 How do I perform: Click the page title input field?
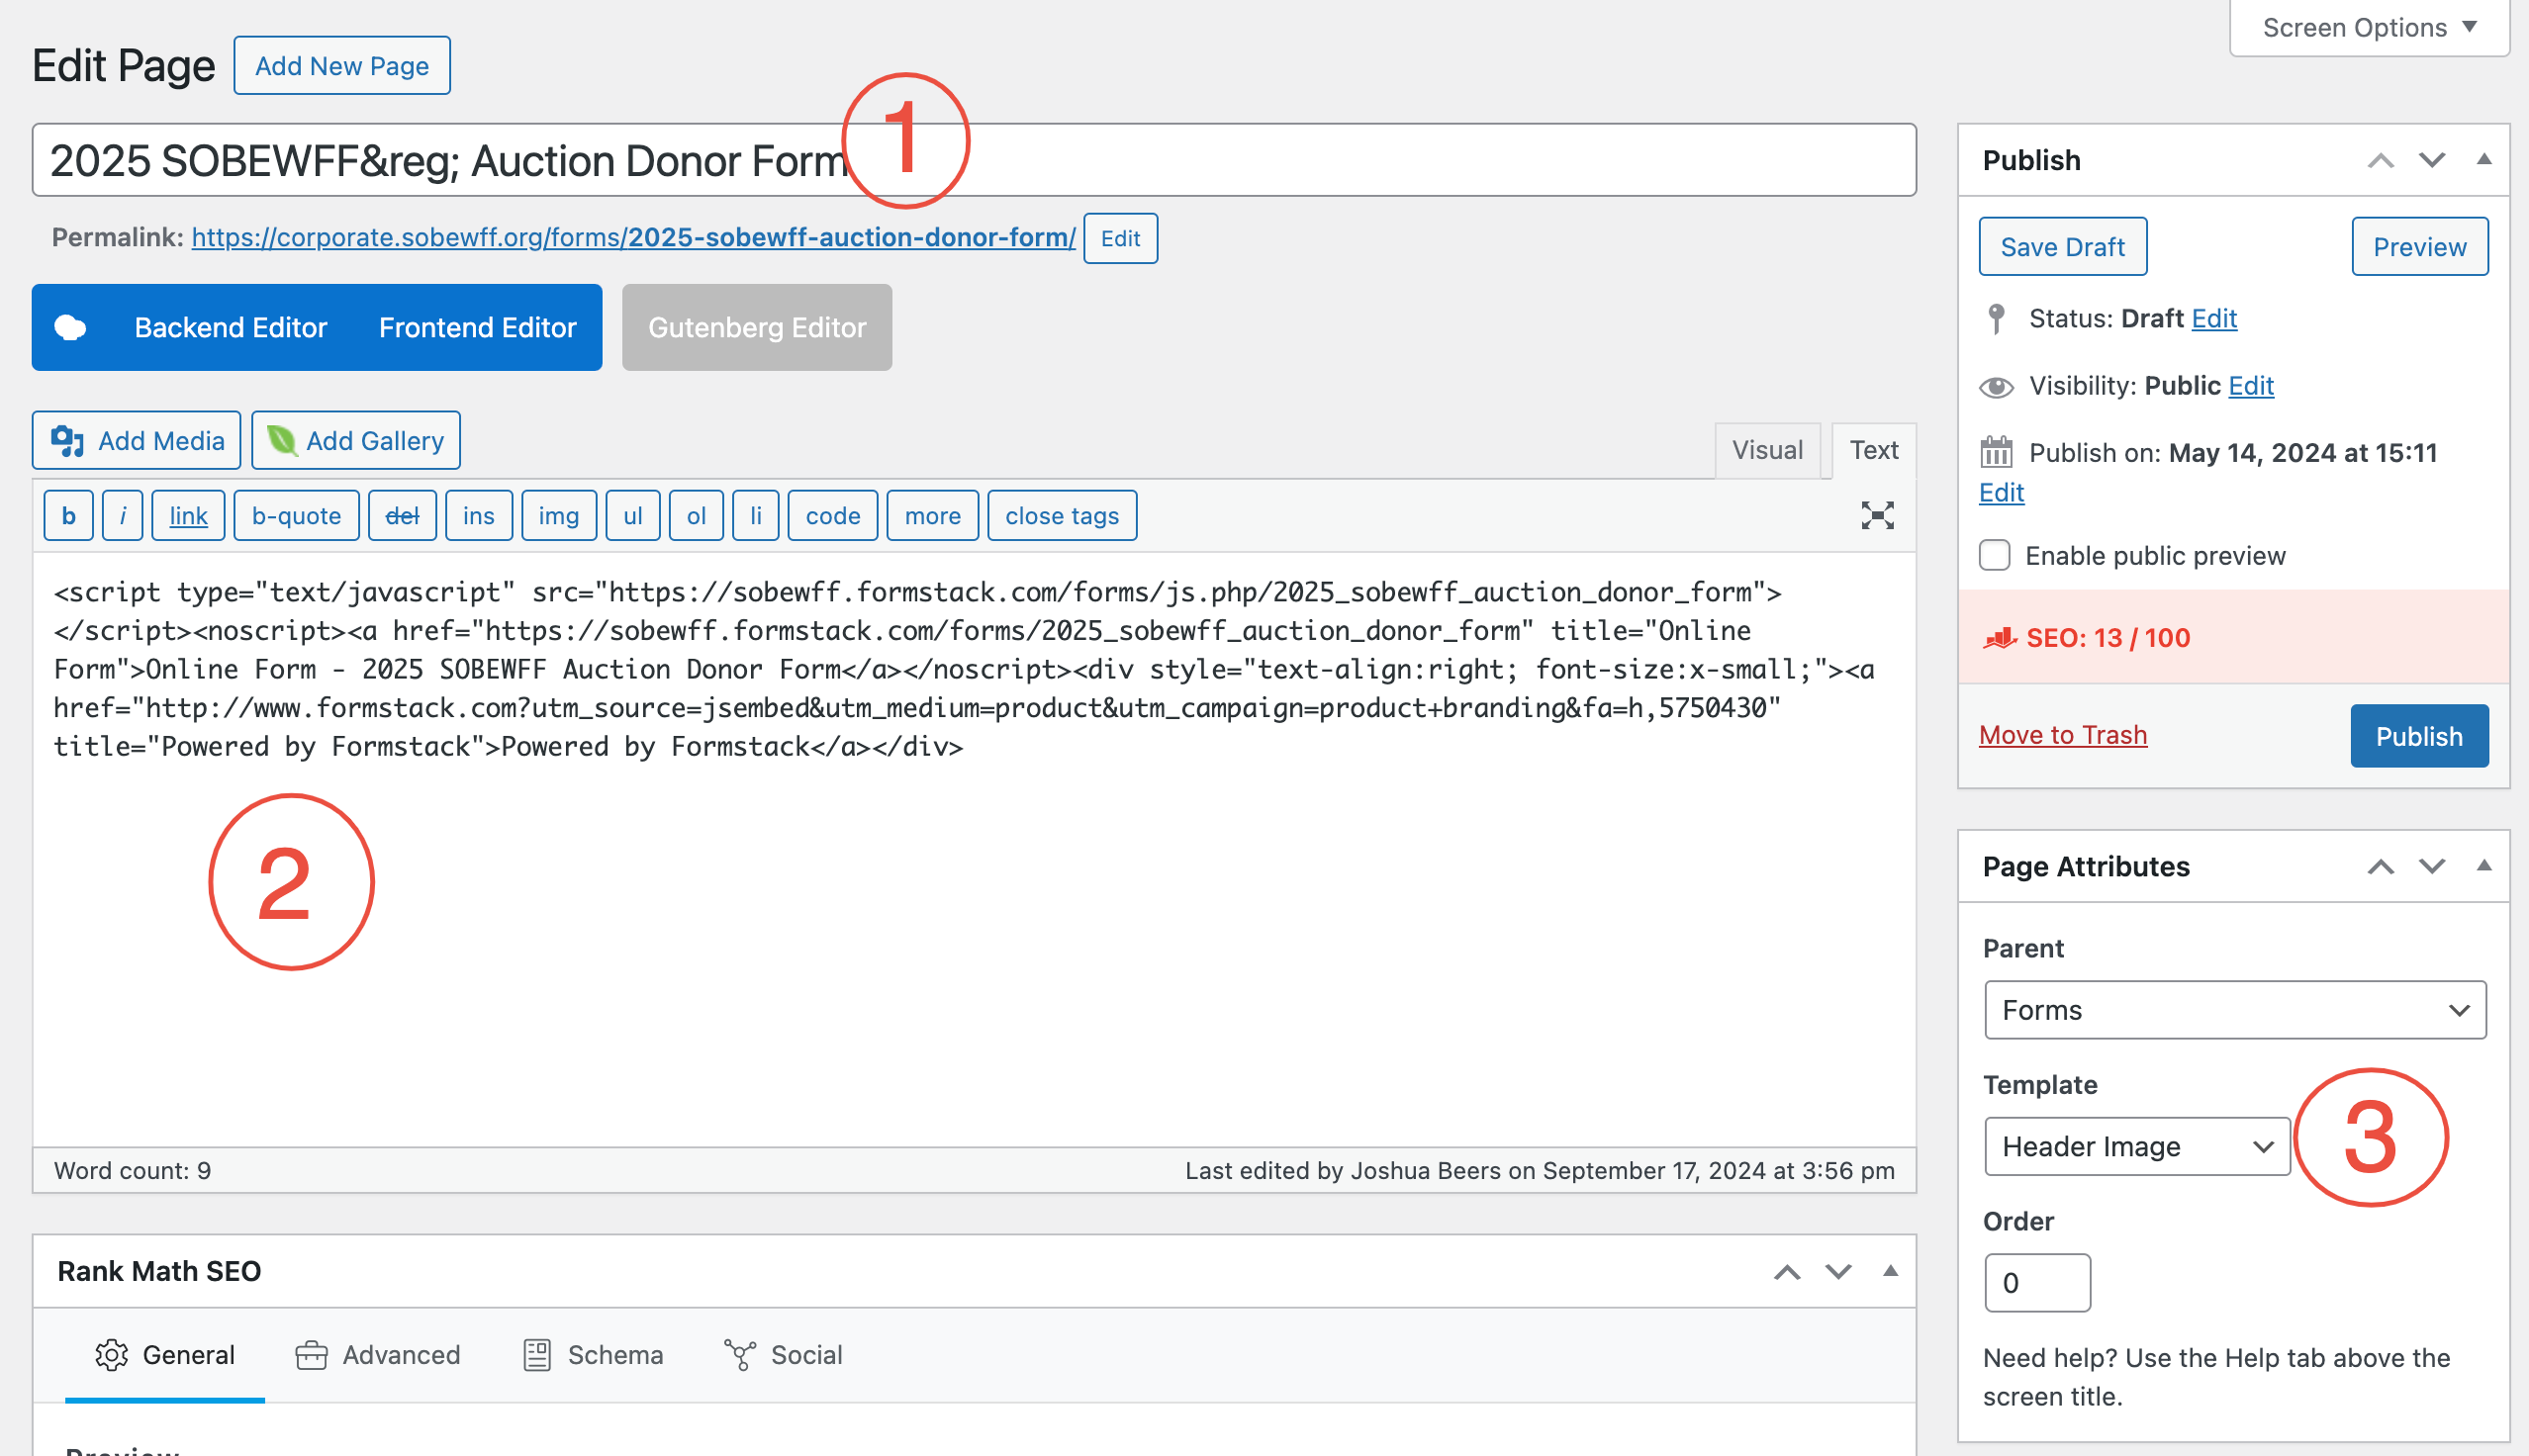click(1300, 160)
